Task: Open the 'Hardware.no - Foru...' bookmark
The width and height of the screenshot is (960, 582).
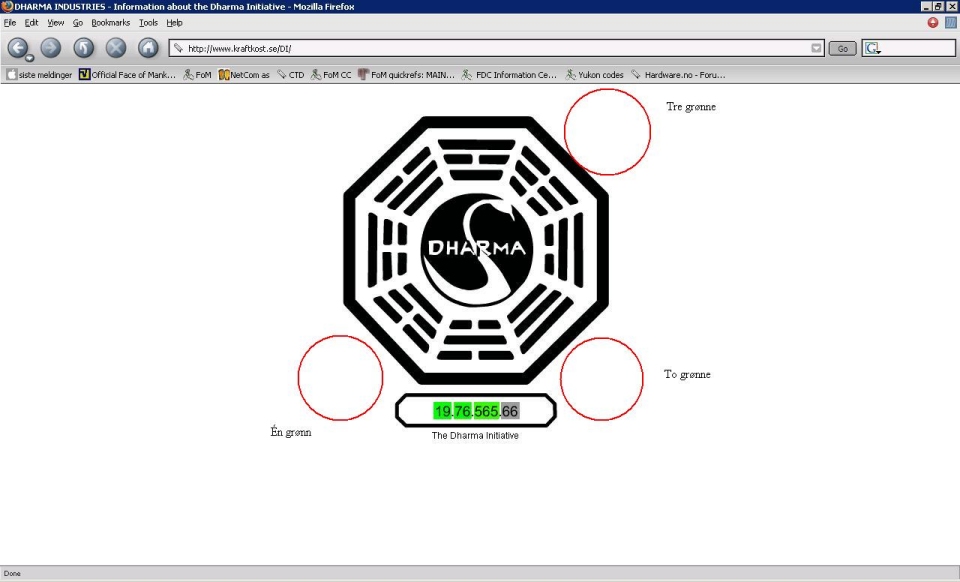Action: pyautogui.click(x=678, y=75)
